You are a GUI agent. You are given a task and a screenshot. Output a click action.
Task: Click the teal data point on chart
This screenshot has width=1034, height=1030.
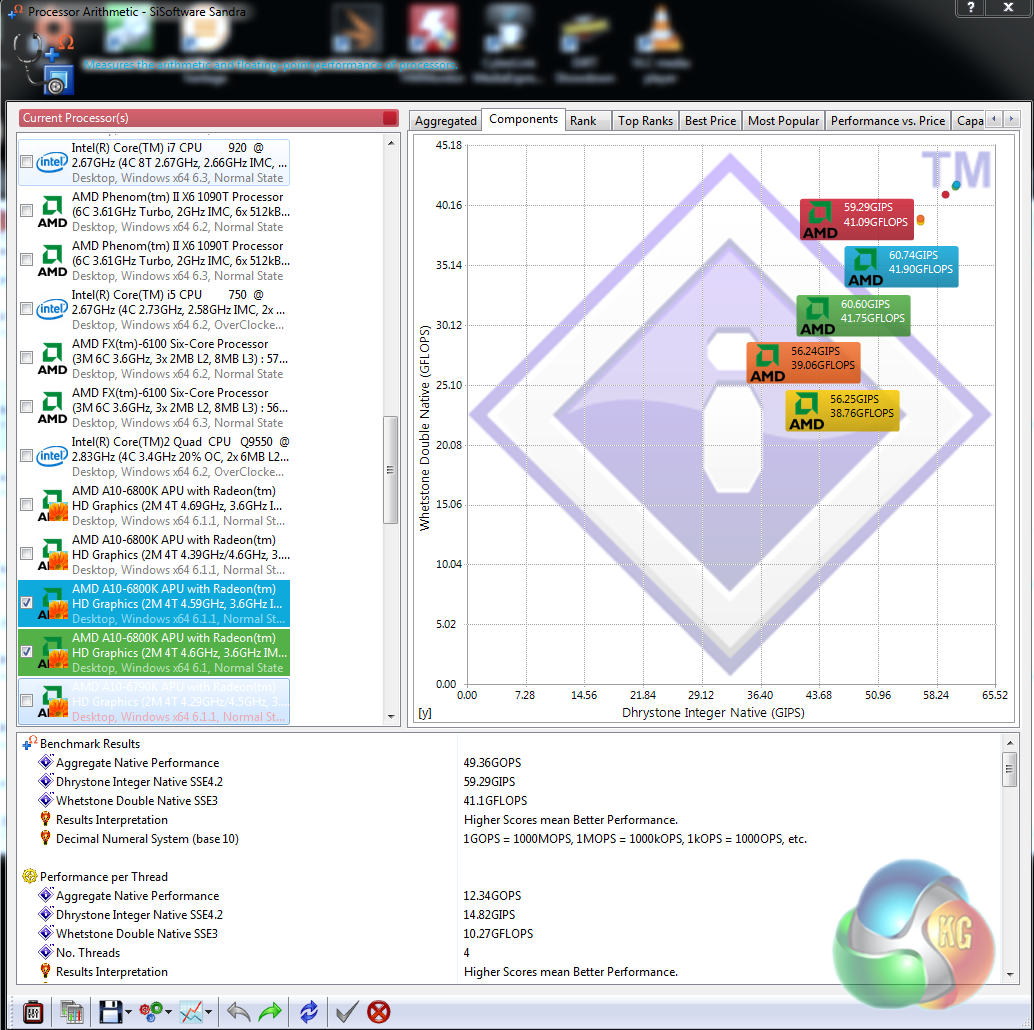pos(956,185)
